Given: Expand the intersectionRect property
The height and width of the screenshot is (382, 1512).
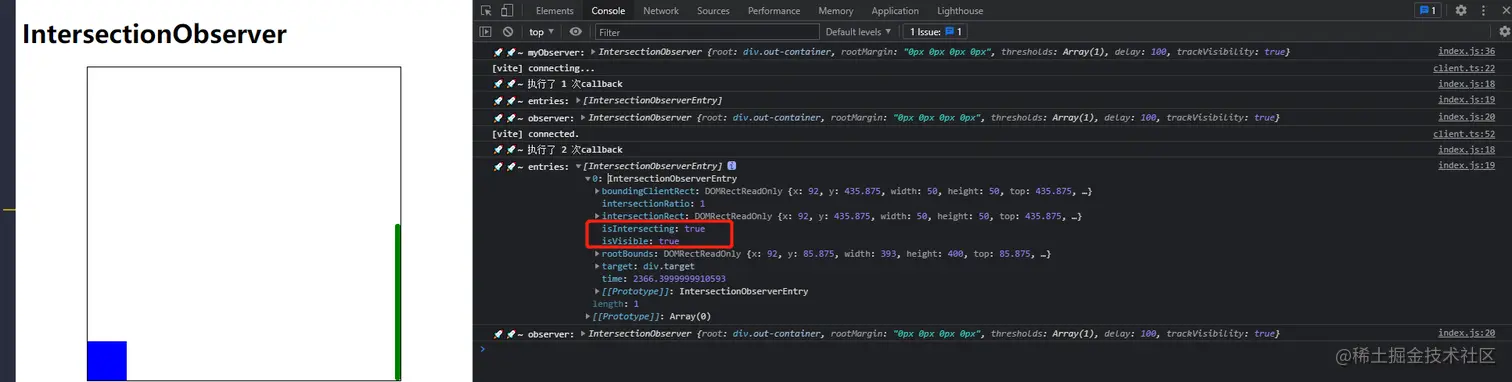Looking at the screenshot, I should pos(597,216).
